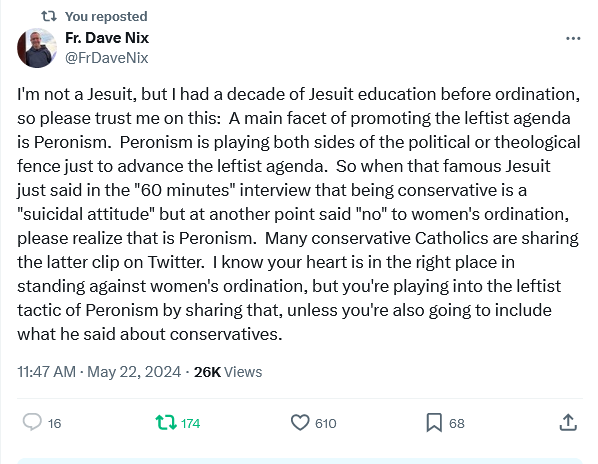
Task: Open the three-dot more options menu
Action: (573, 39)
